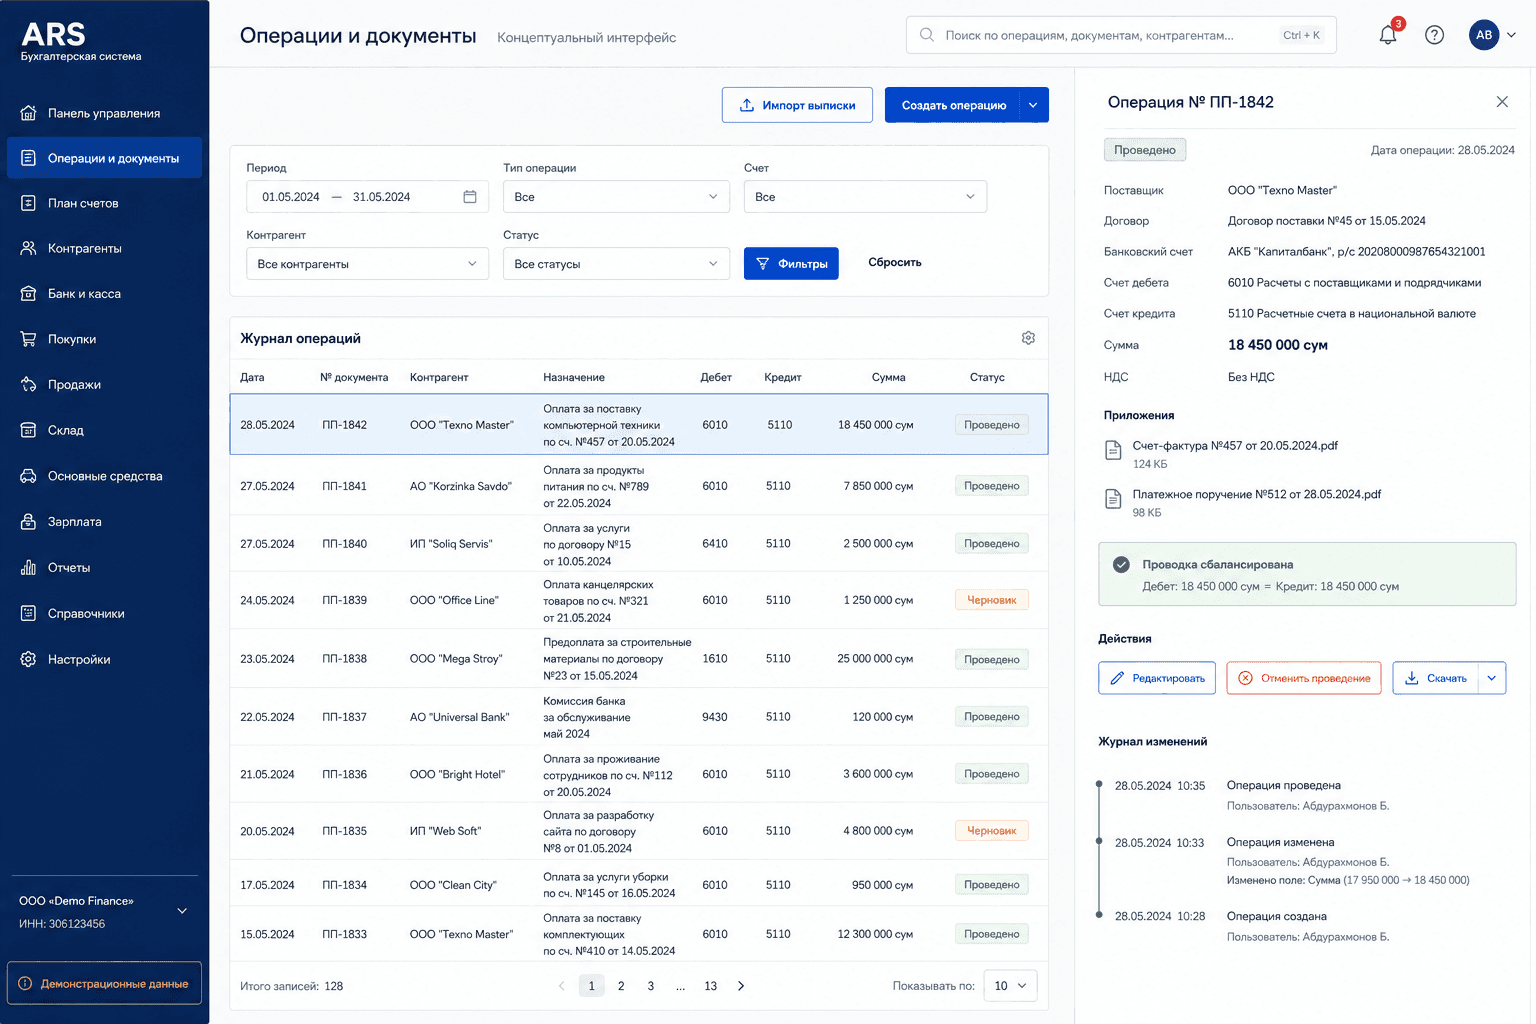This screenshot has width=1536, height=1024.
Task: Open the Download options arrow next to Скачать
Action: (1491, 678)
